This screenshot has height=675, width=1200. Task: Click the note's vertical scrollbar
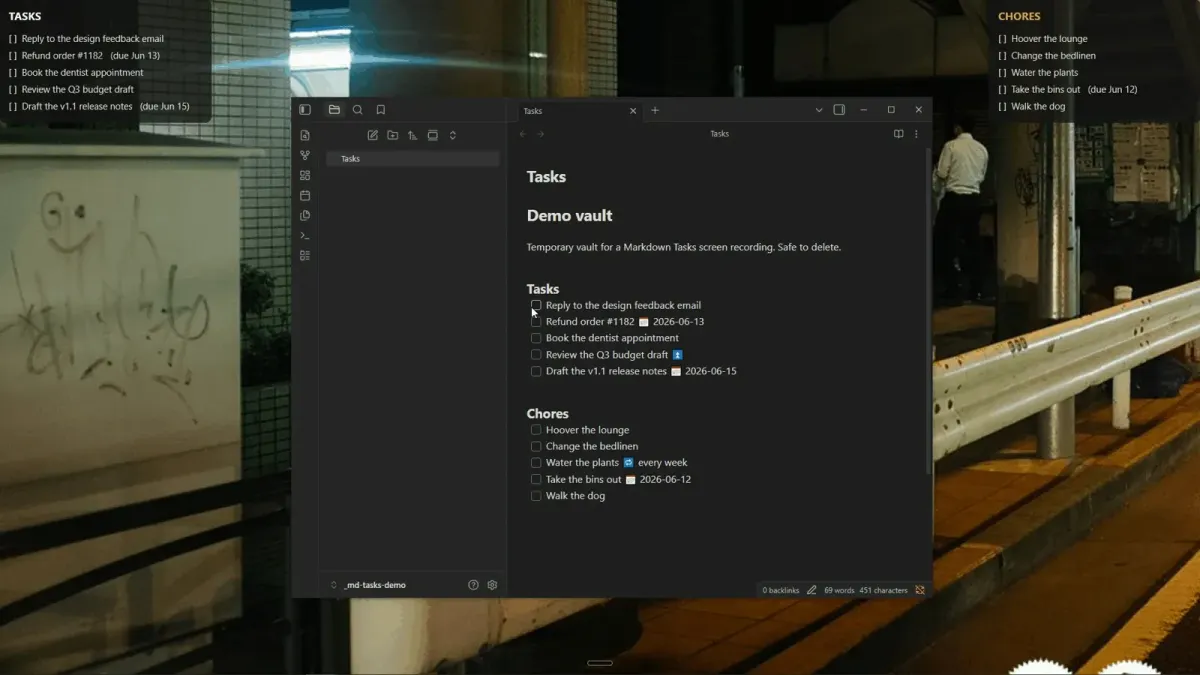pyautogui.click(x=929, y=310)
